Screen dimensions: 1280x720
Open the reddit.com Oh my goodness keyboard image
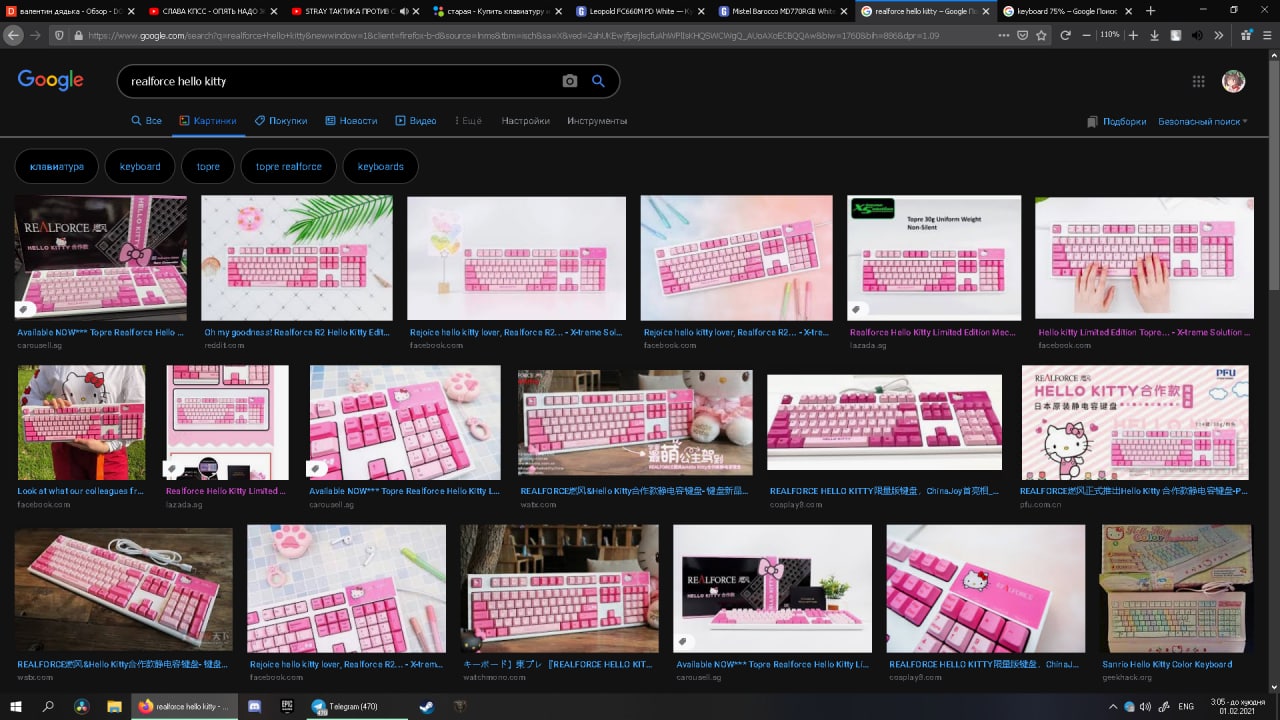point(297,258)
